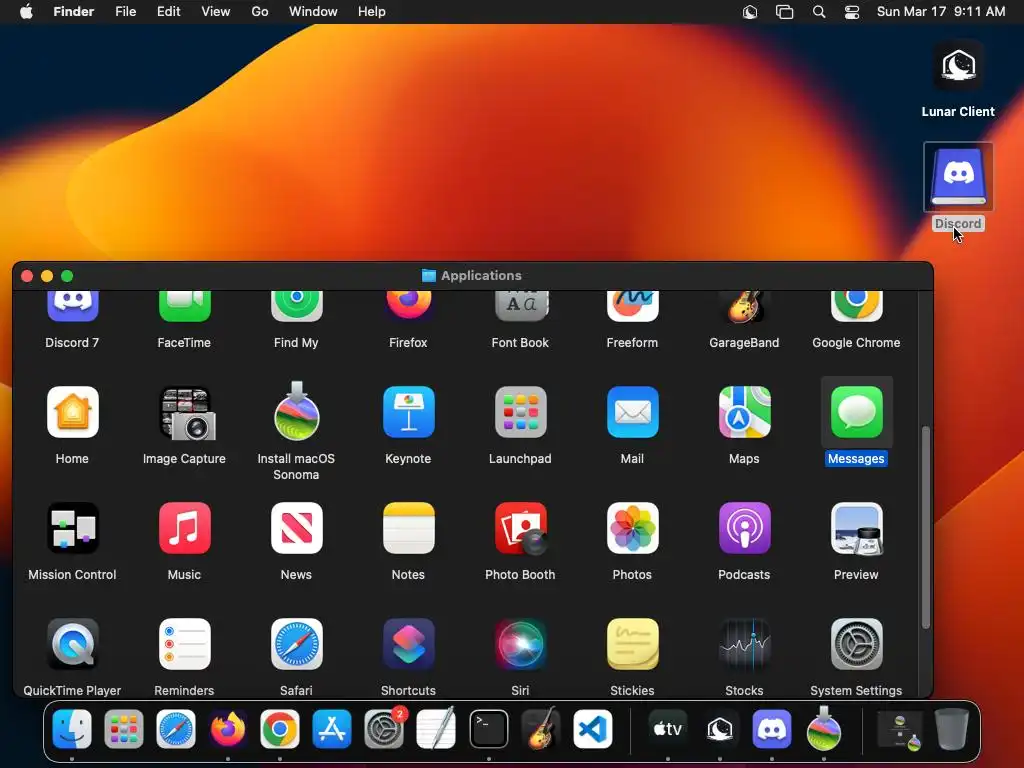1024x768 pixels.
Task: Click the Applications window vertical scrollbar
Action: pos(925,528)
